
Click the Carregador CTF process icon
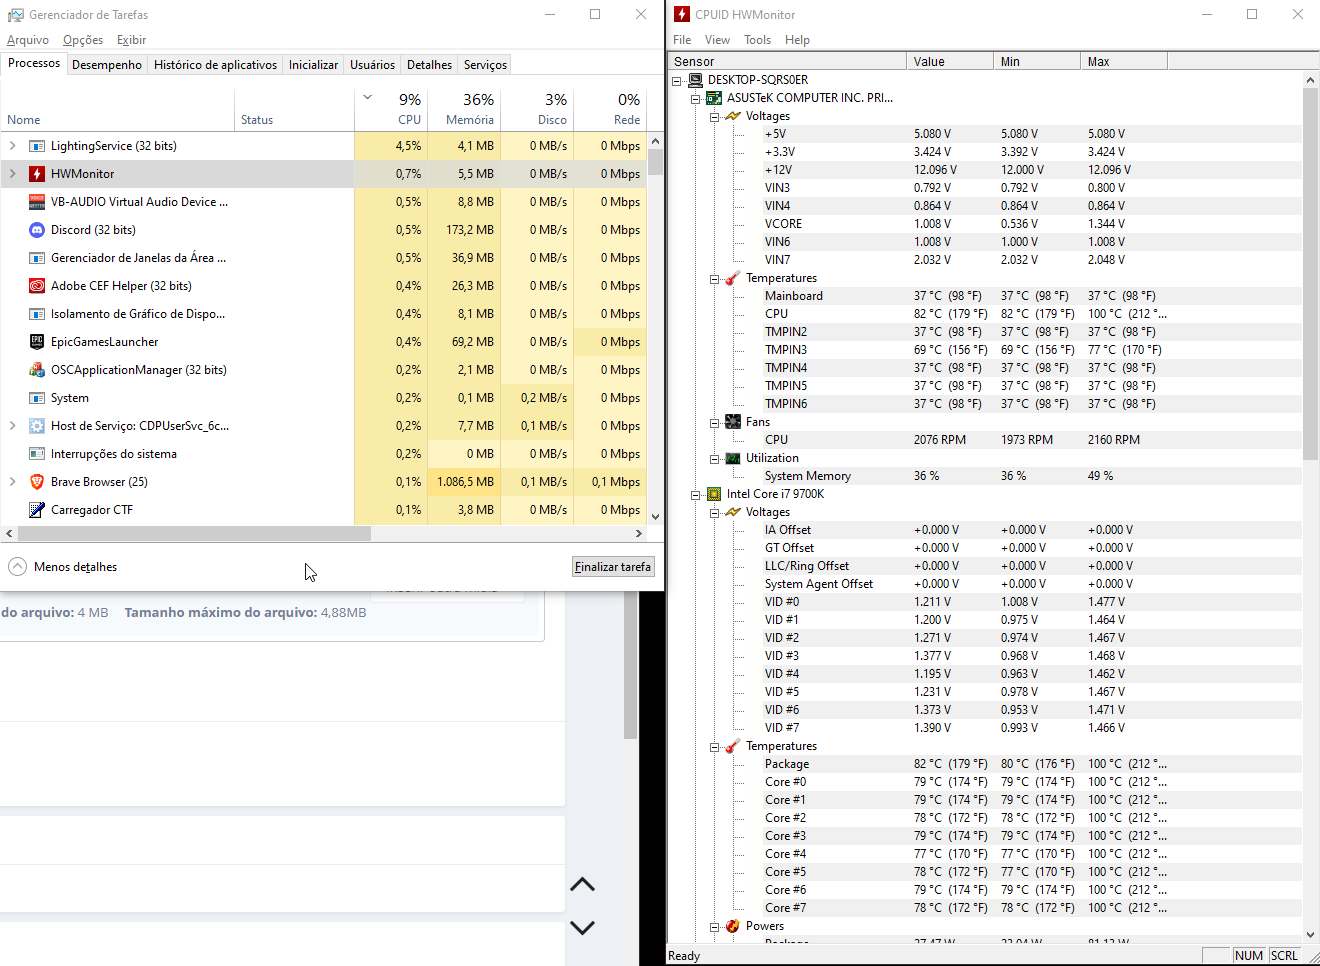(37, 510)
